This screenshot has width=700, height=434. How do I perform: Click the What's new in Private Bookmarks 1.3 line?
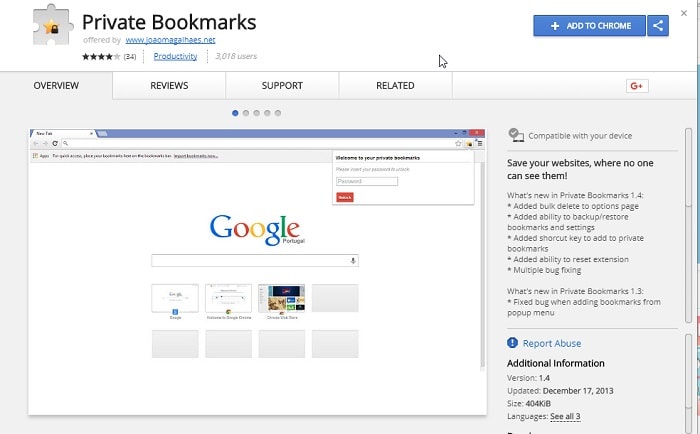575,291
